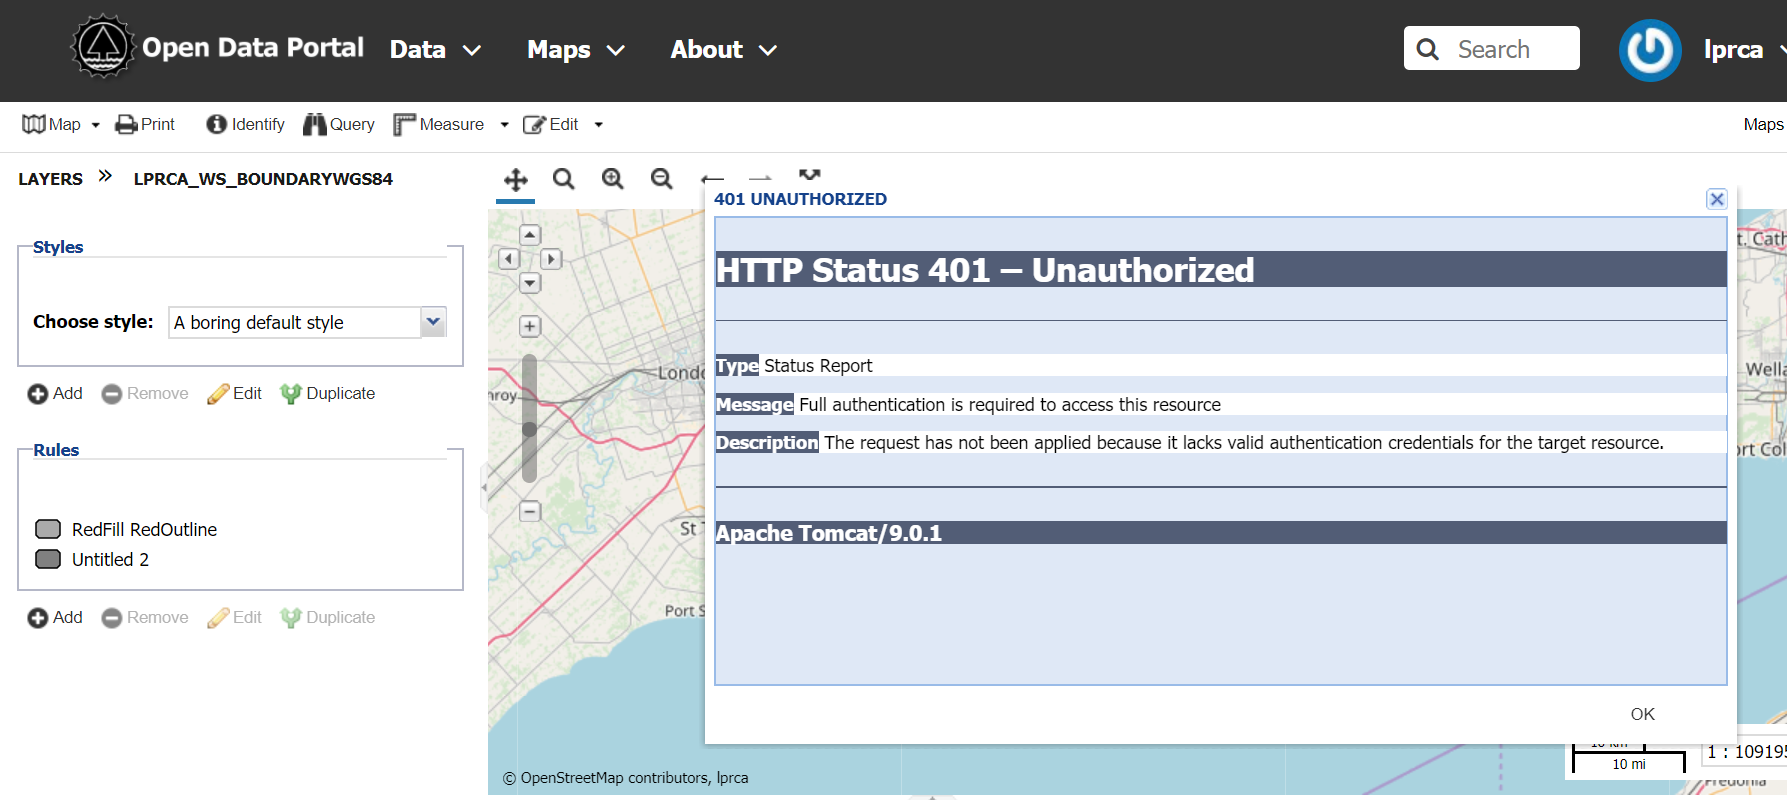Select the RedFill RedOutline rule
1787x800 pixels.
144,530
